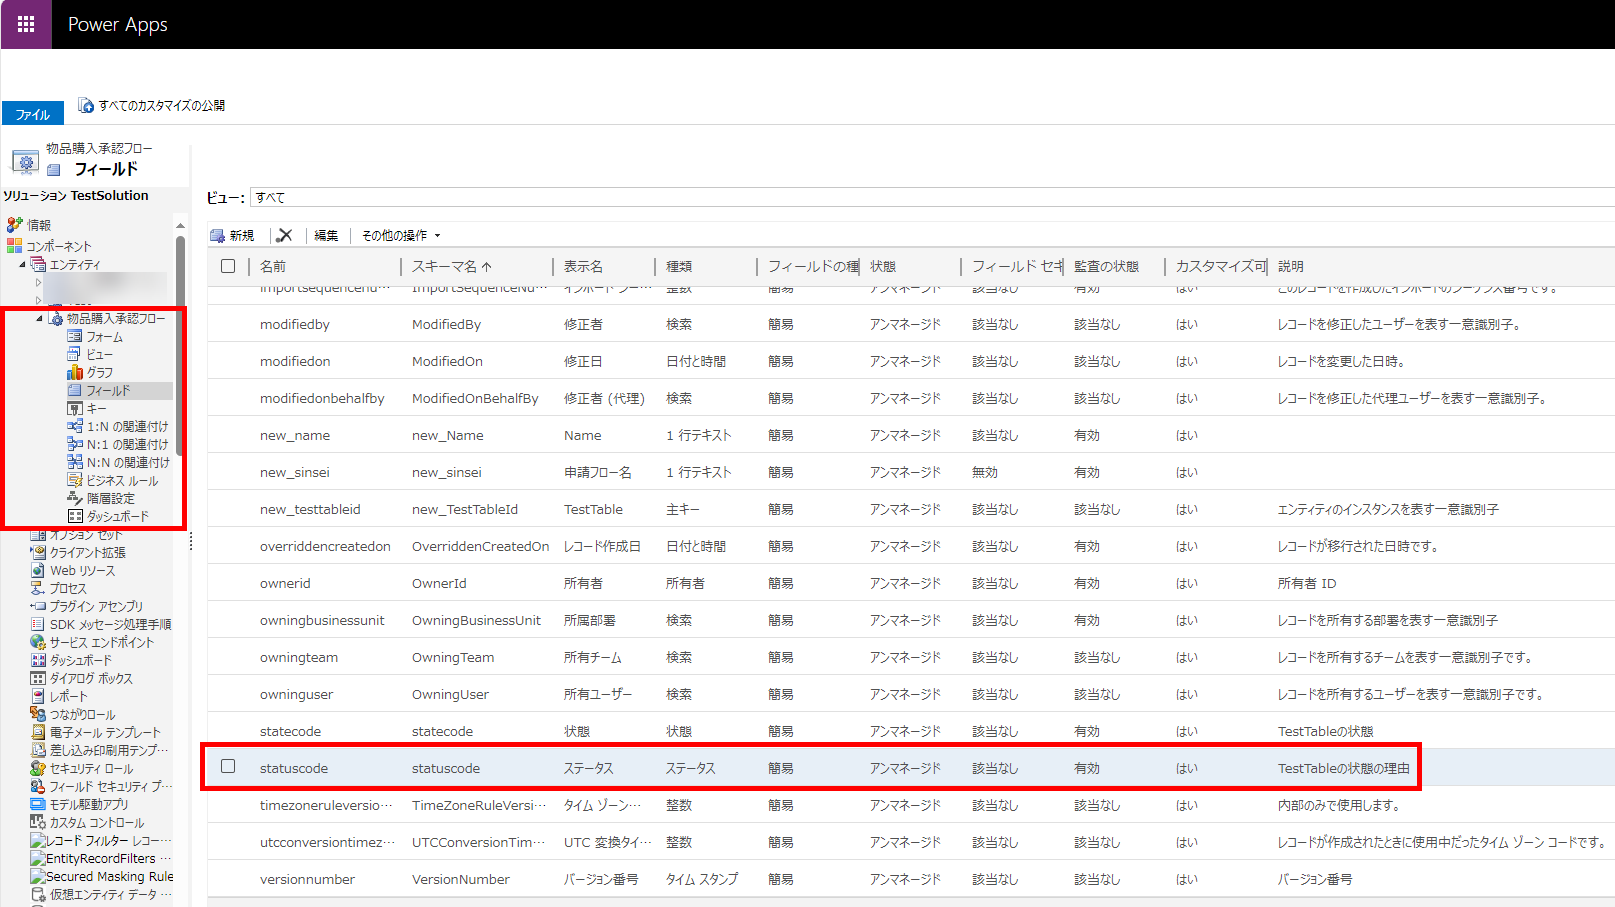Expand the first blurred entity node
Image resolution: width=1615 pixels, height=907 pixels.
39,283
